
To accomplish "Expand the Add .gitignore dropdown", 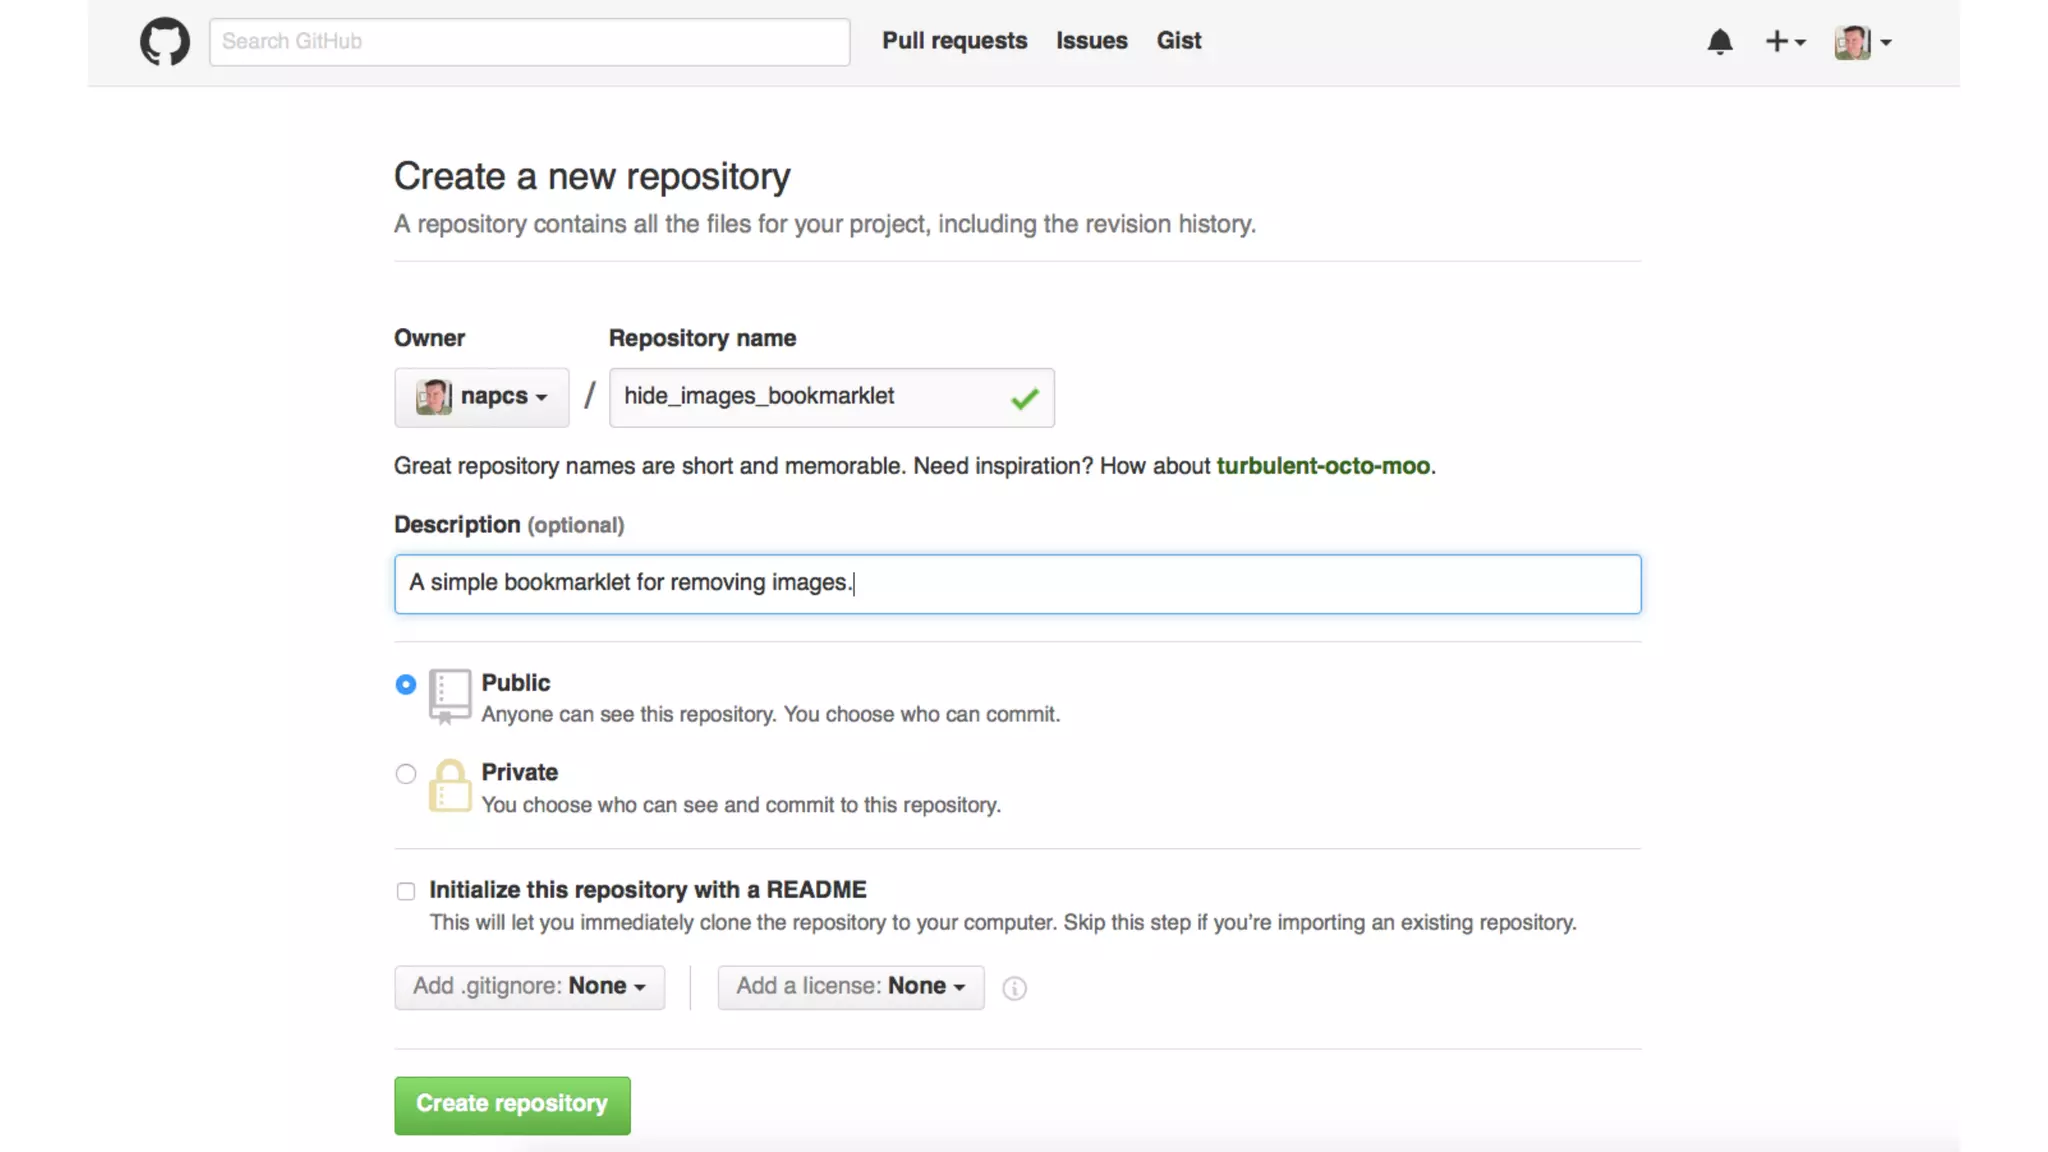I will click(x=529, y=987).
